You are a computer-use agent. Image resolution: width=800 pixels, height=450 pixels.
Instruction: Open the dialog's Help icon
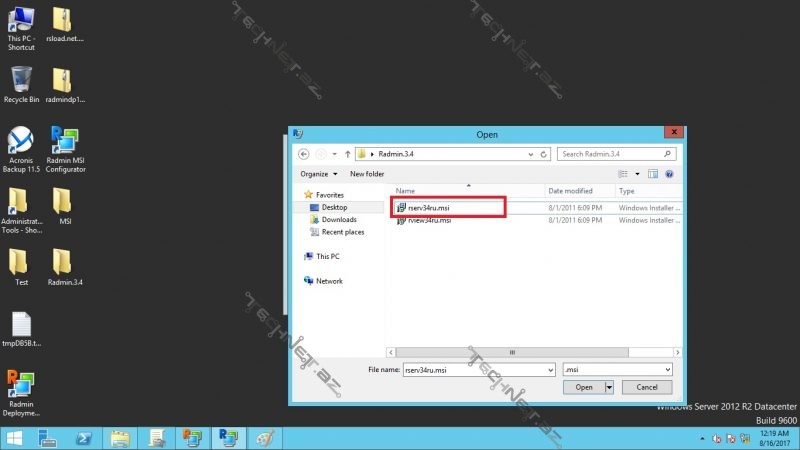click(670, 174)
